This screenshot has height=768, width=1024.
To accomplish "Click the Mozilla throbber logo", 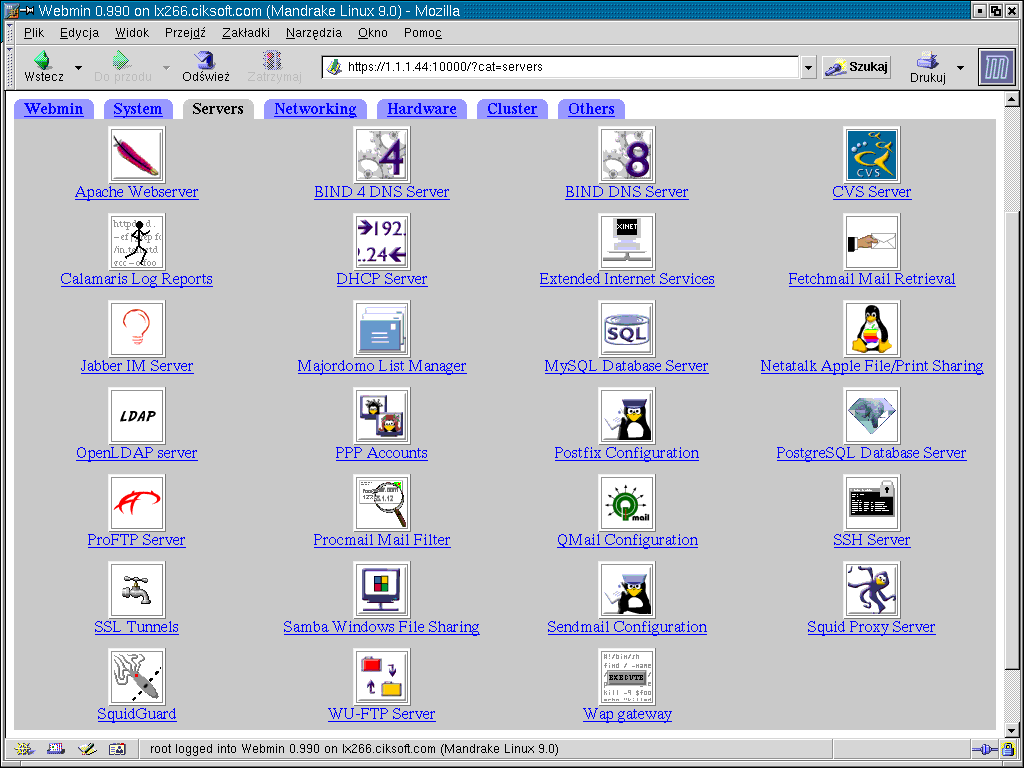I will [997, 67].
